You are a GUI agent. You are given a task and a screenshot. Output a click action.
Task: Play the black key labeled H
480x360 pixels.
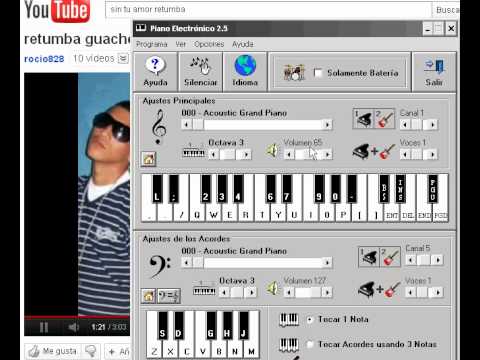click(227, 325)
